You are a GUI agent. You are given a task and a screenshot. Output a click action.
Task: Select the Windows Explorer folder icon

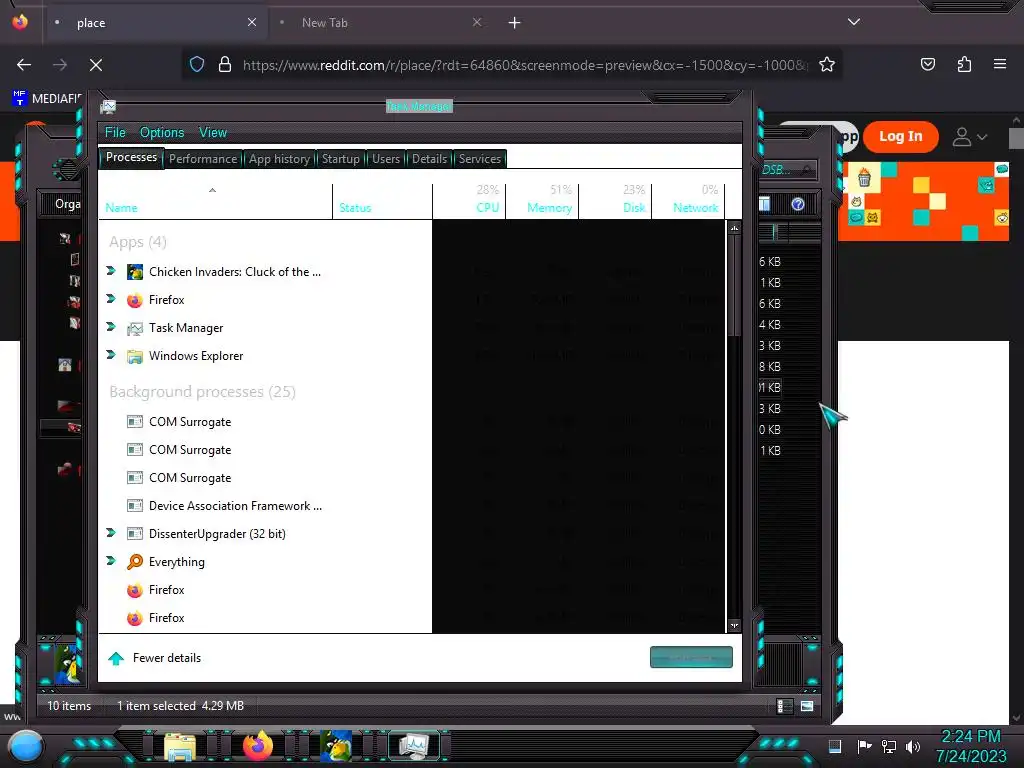pos(135,356)
